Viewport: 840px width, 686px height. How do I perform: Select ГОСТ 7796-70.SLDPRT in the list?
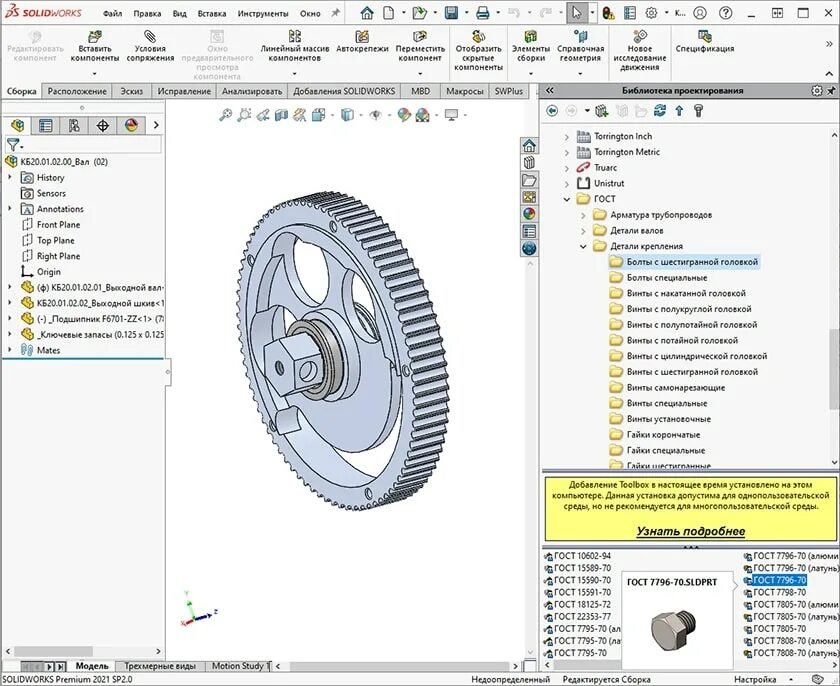781,580
